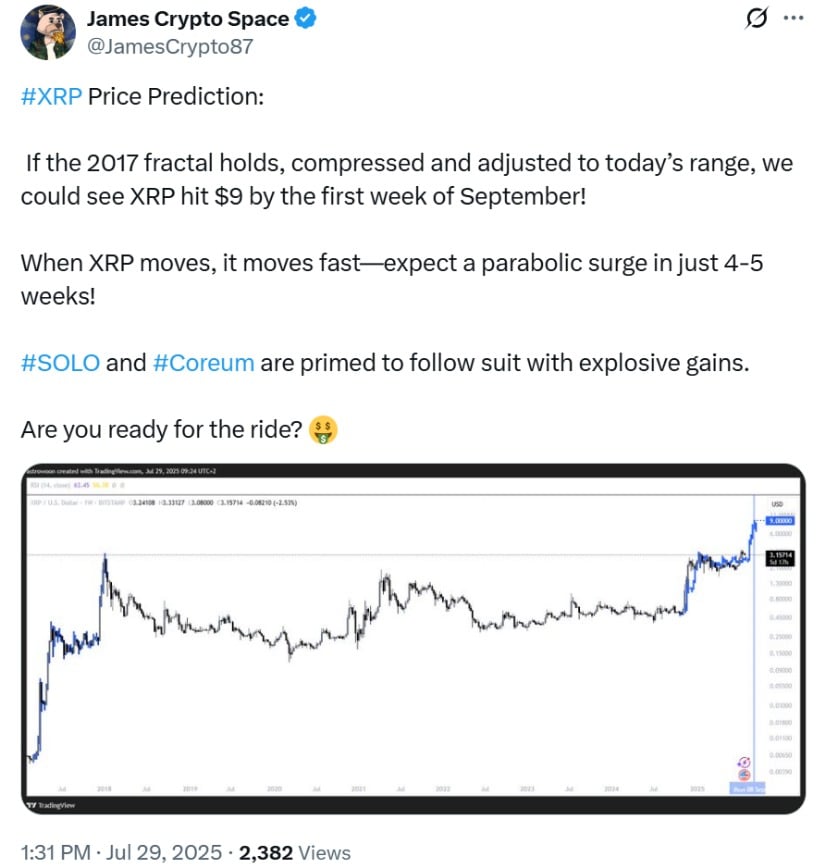Screen dimensions: 825x868
Task: Click the #XRP hashtag
Action: point(51,97)
